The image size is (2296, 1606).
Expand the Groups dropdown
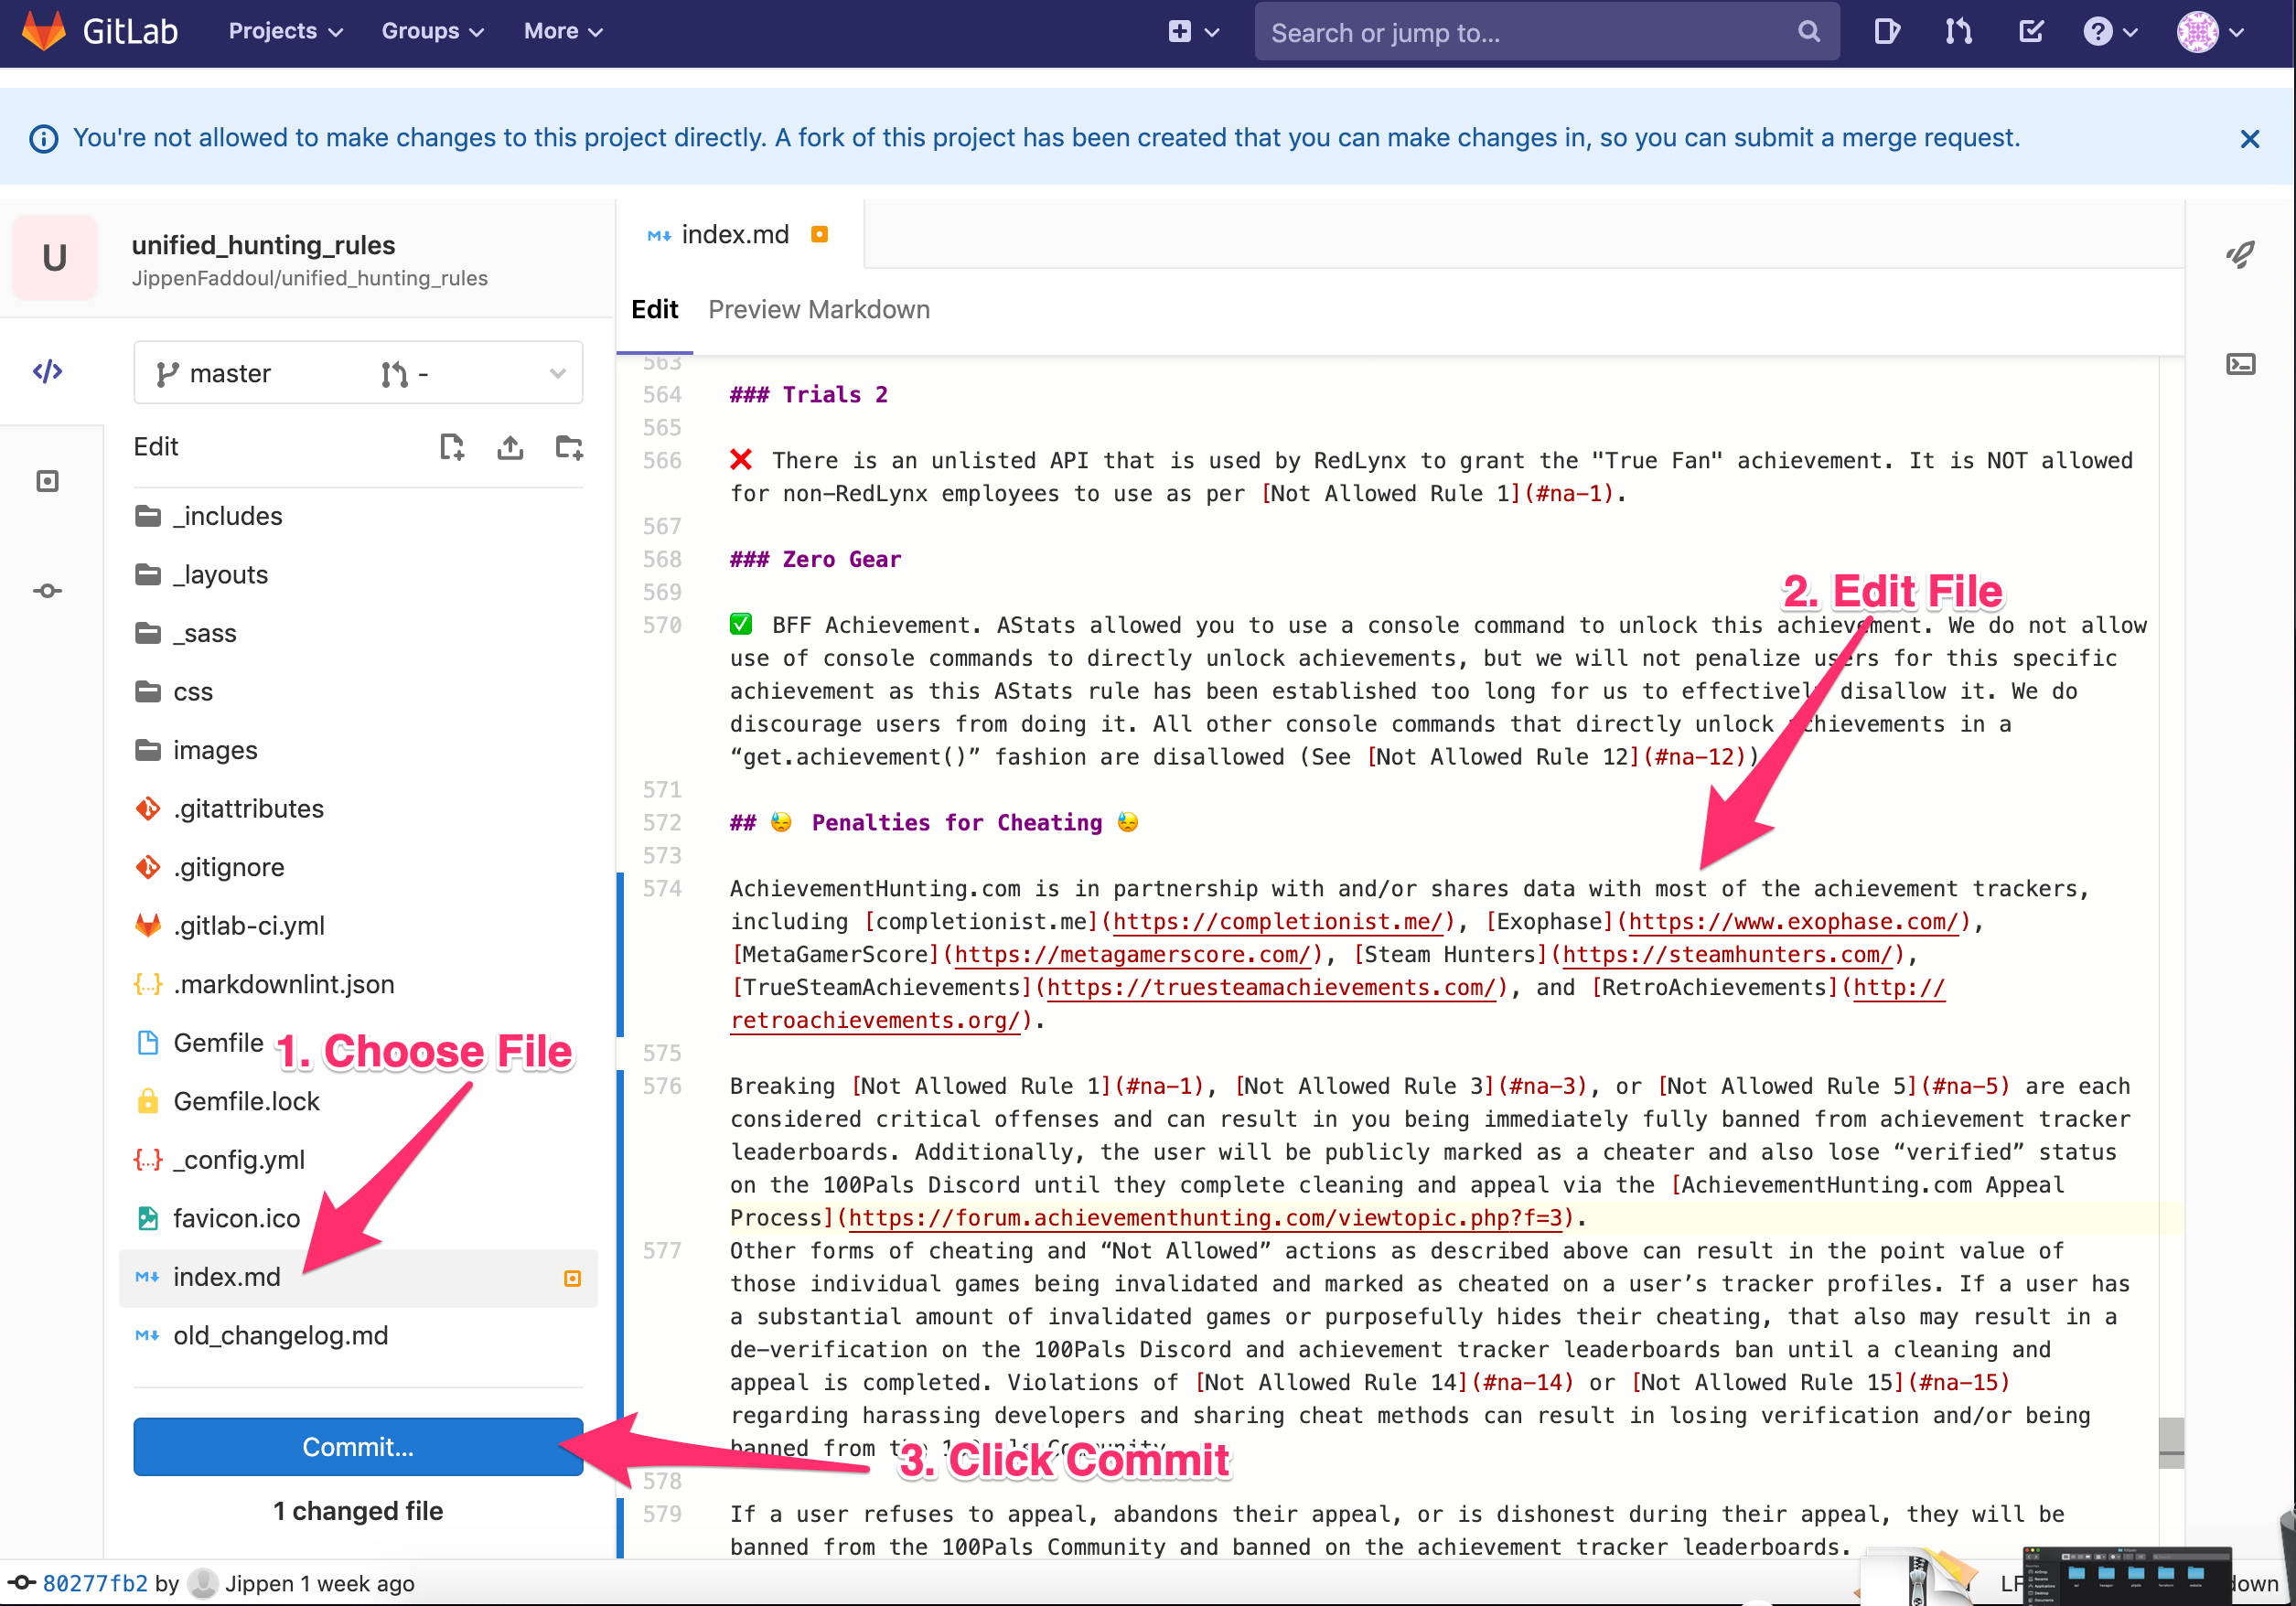click(432, 32)
